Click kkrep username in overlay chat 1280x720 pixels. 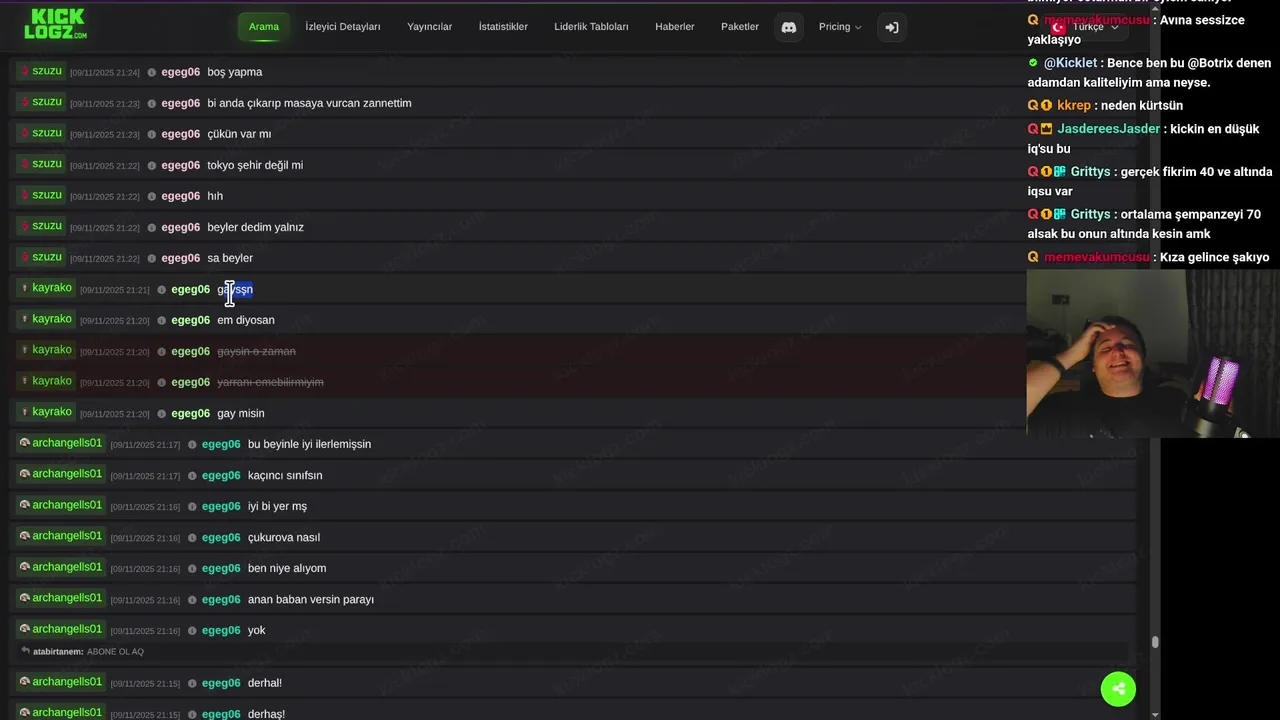click(1074, 105)
